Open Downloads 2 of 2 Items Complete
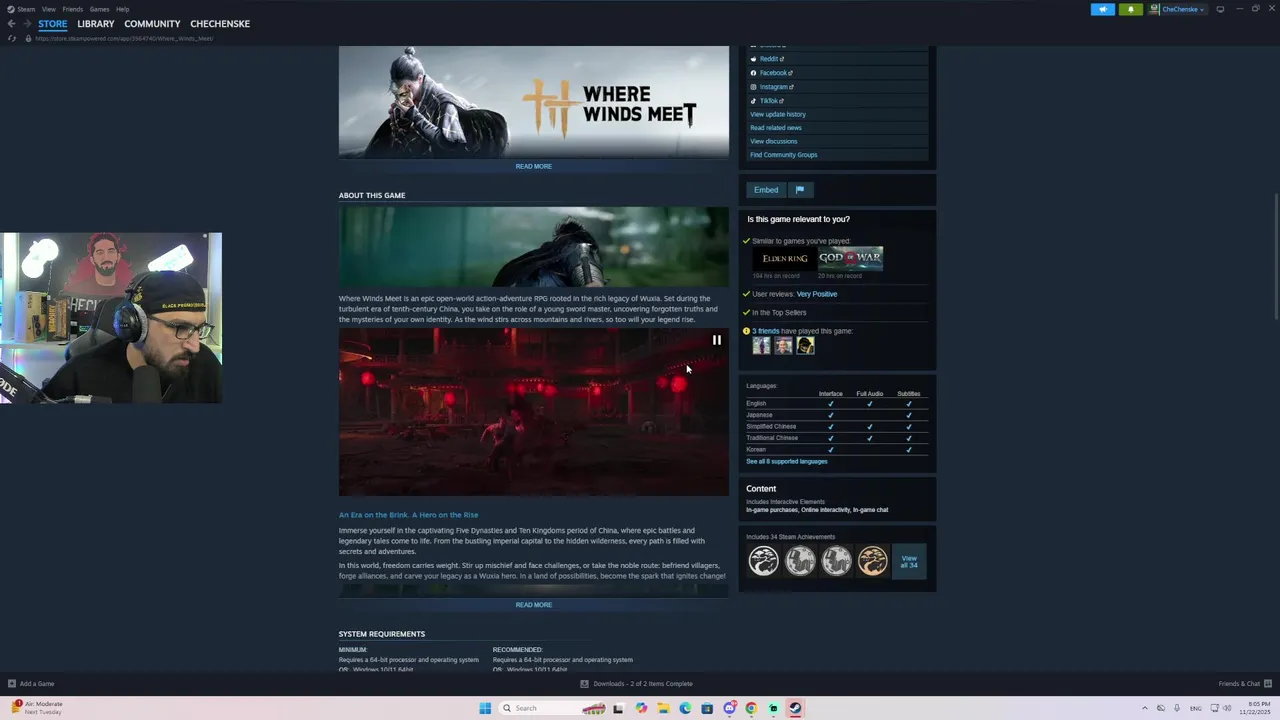Screen dimensions: 1280x720 click(637, 684)
